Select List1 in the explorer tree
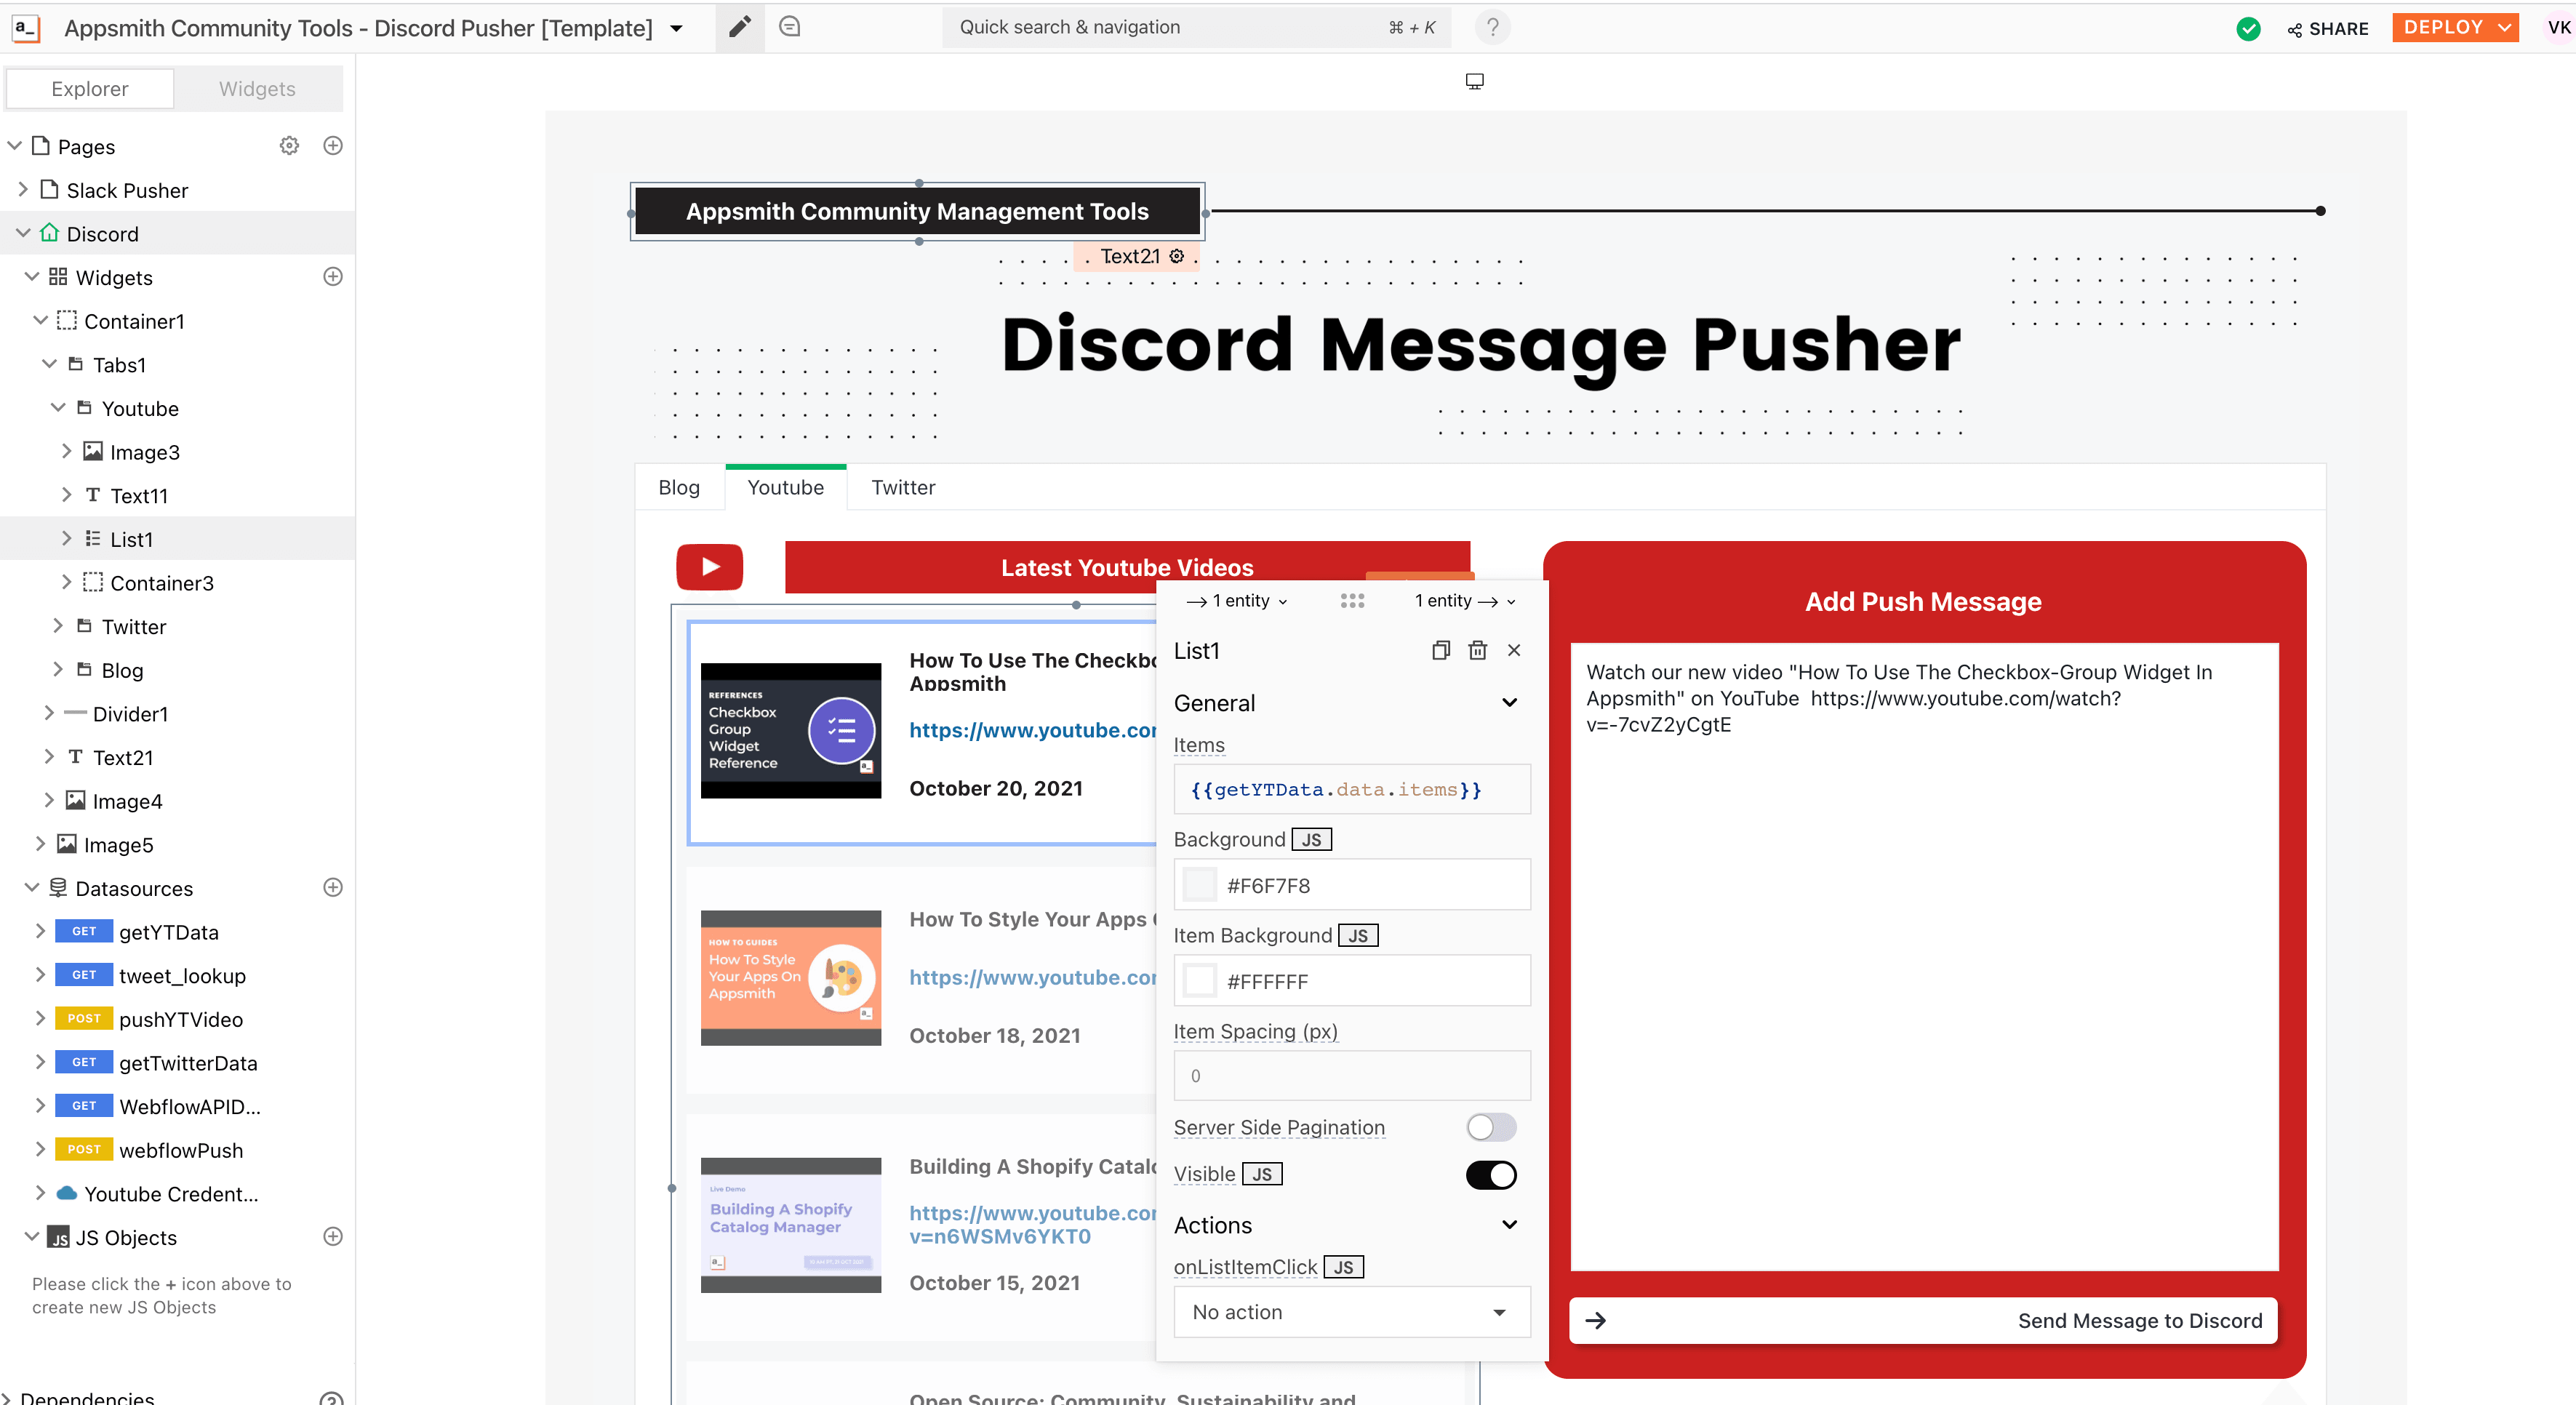Viewport: 2576px width, 1405px height. tap(131, 540)
